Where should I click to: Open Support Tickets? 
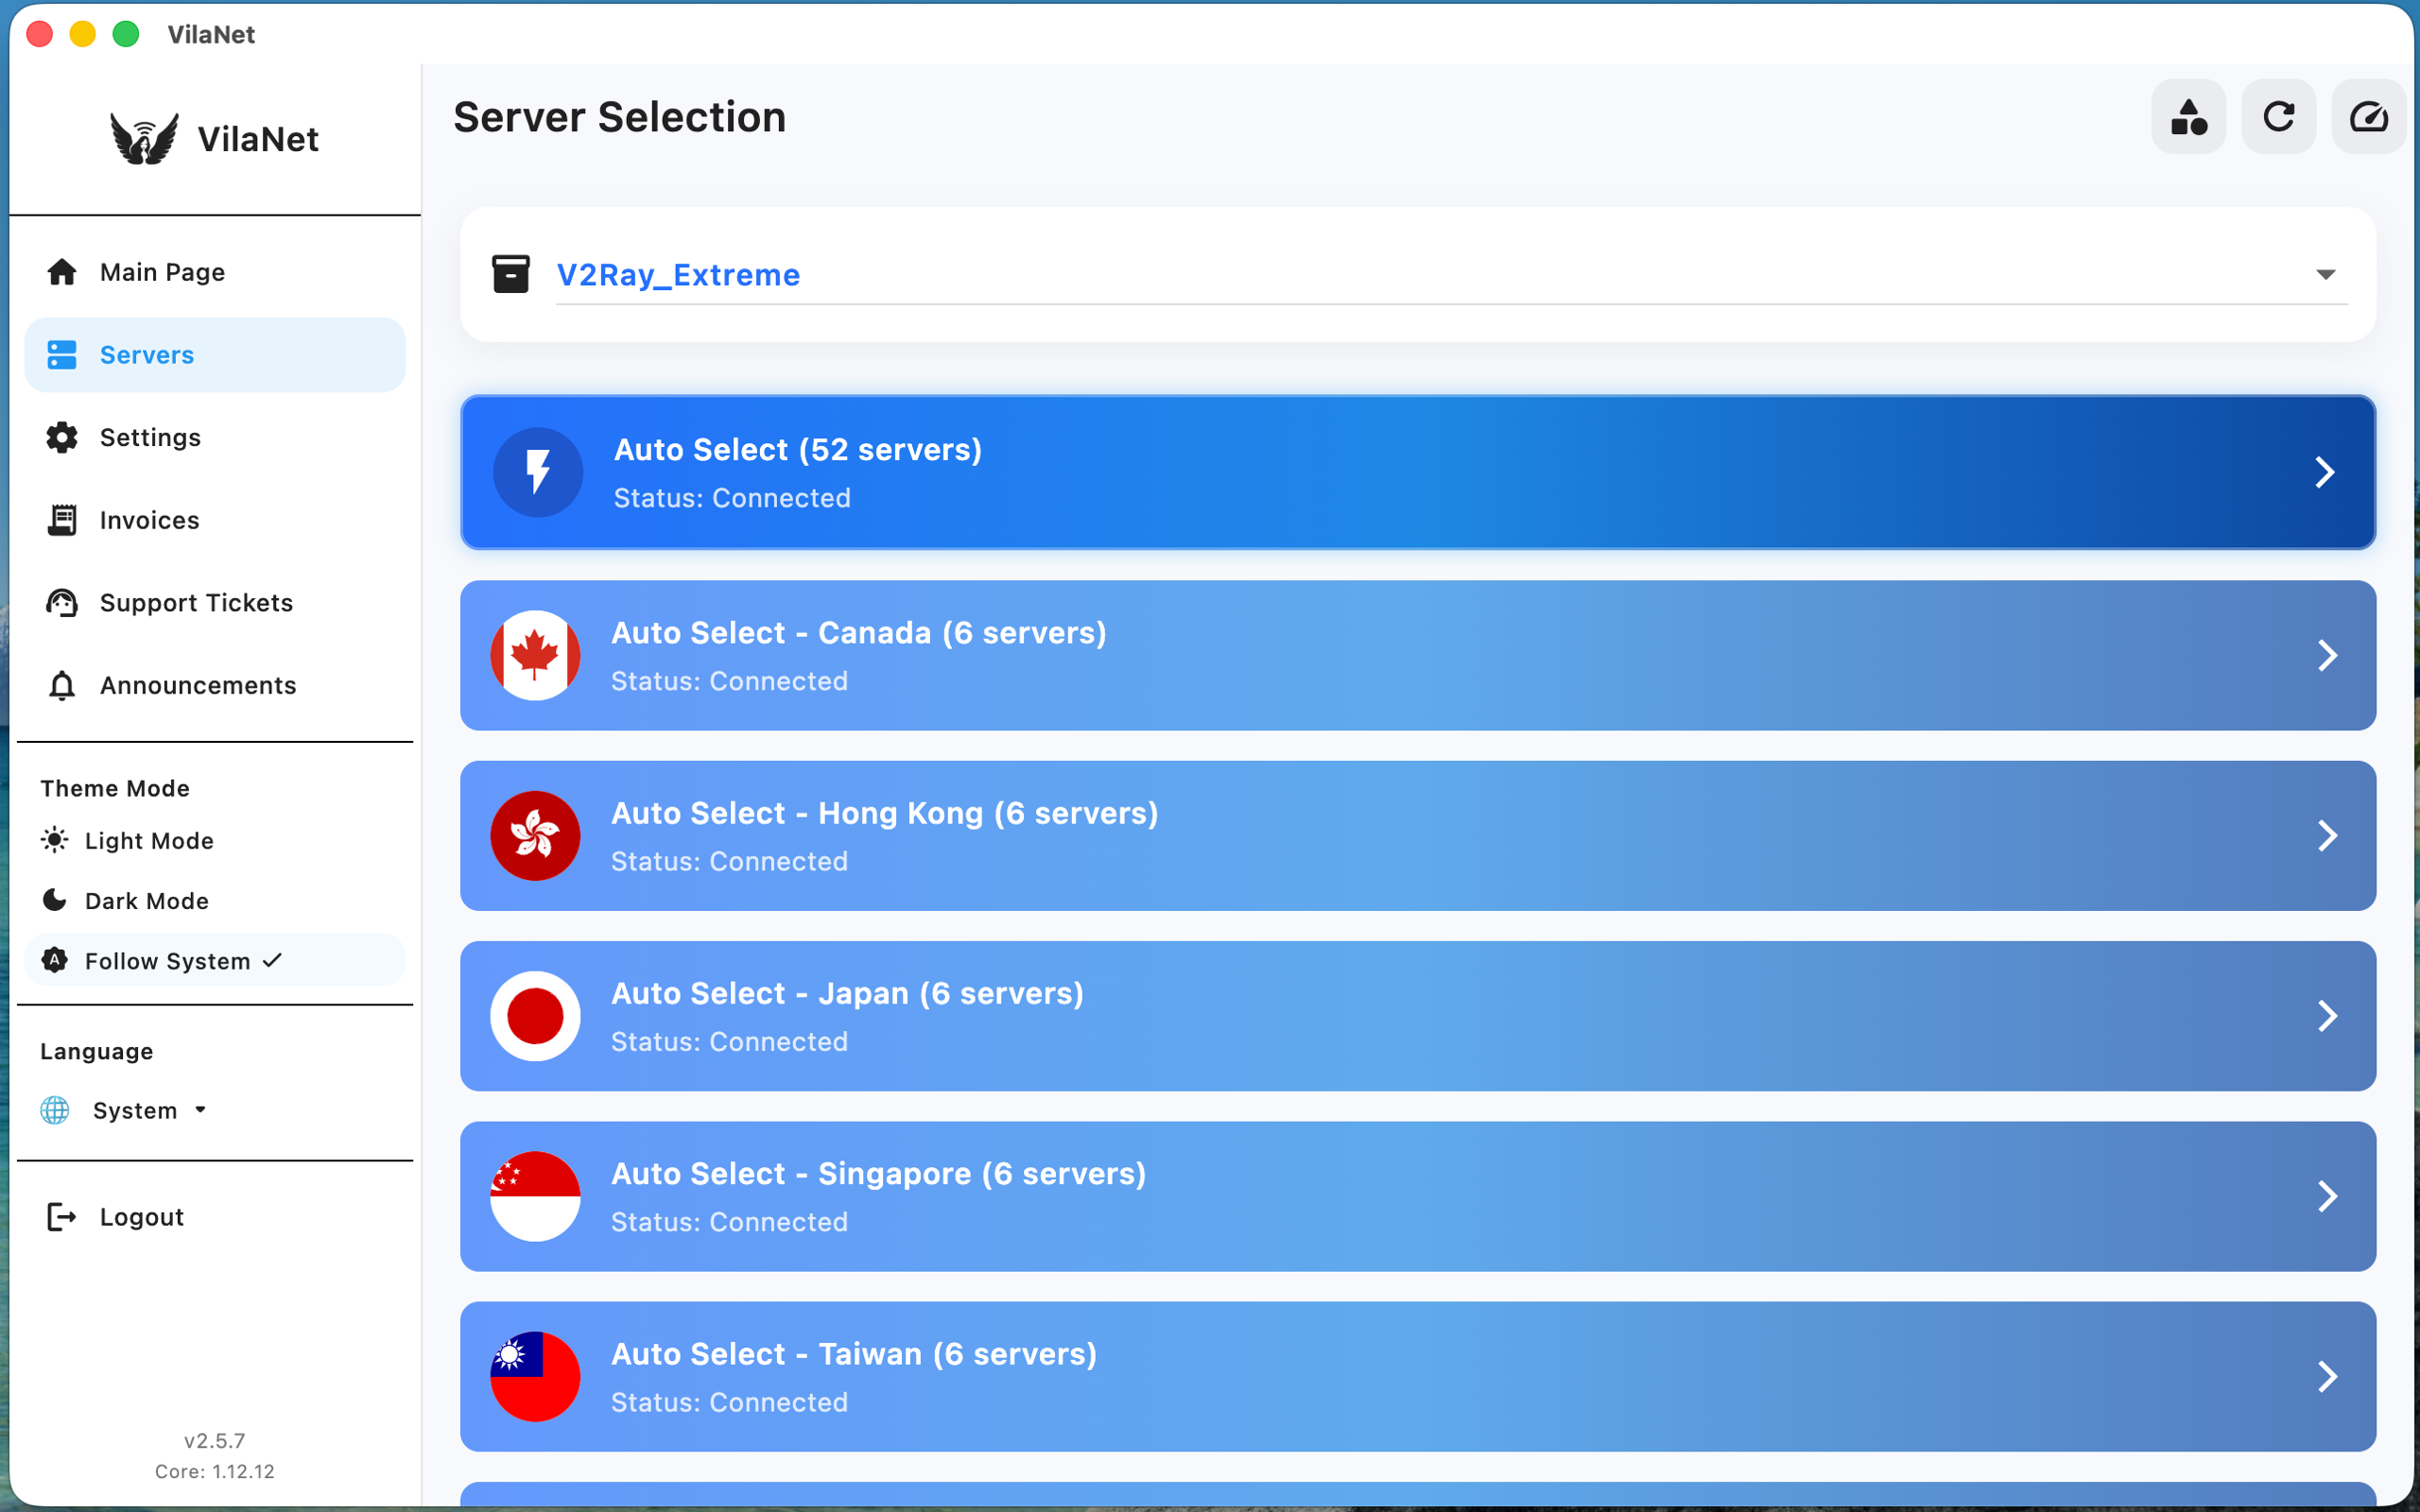coord(214,603)
